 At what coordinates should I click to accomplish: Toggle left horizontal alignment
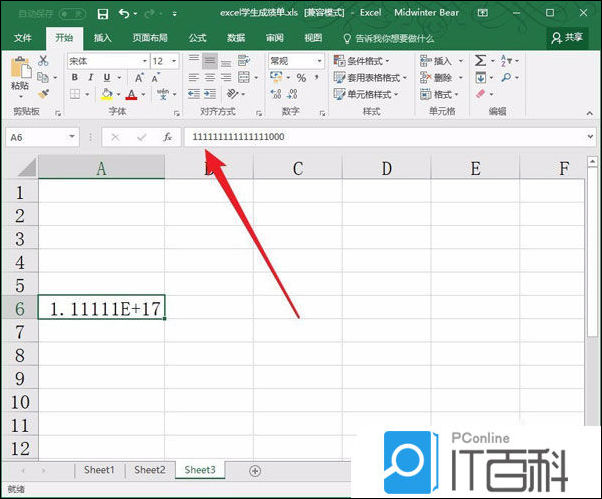tap(194, 78)
